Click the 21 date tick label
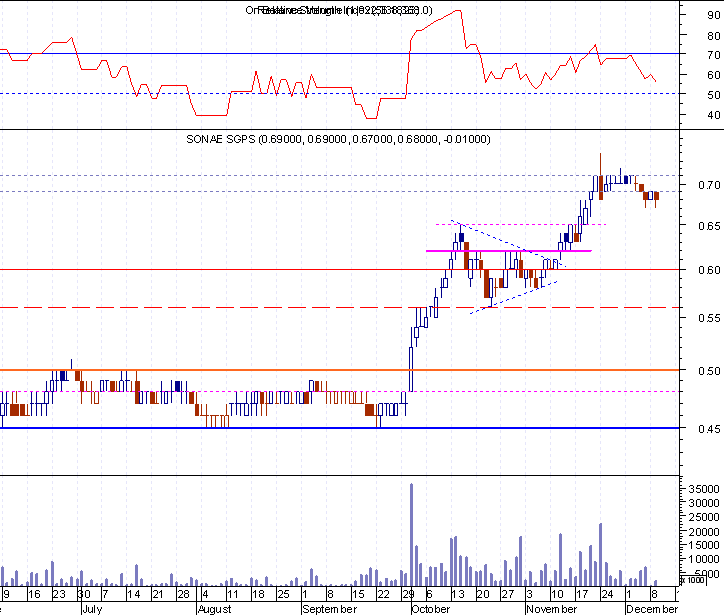The image size is (724, 615). click(x=158, y=594)
